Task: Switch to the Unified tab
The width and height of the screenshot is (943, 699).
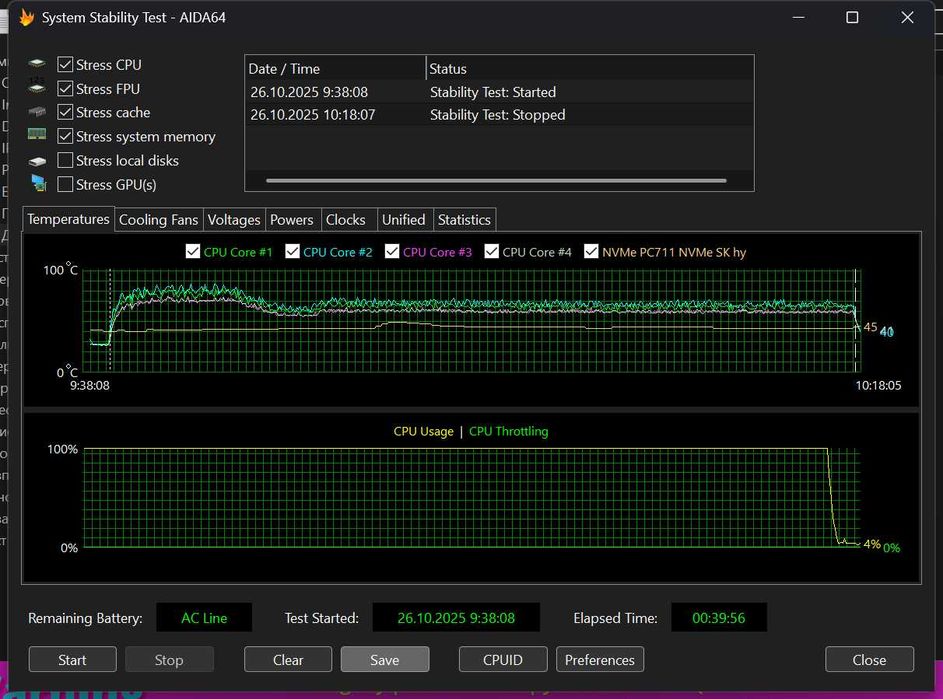Action: (x=404, y=220)
